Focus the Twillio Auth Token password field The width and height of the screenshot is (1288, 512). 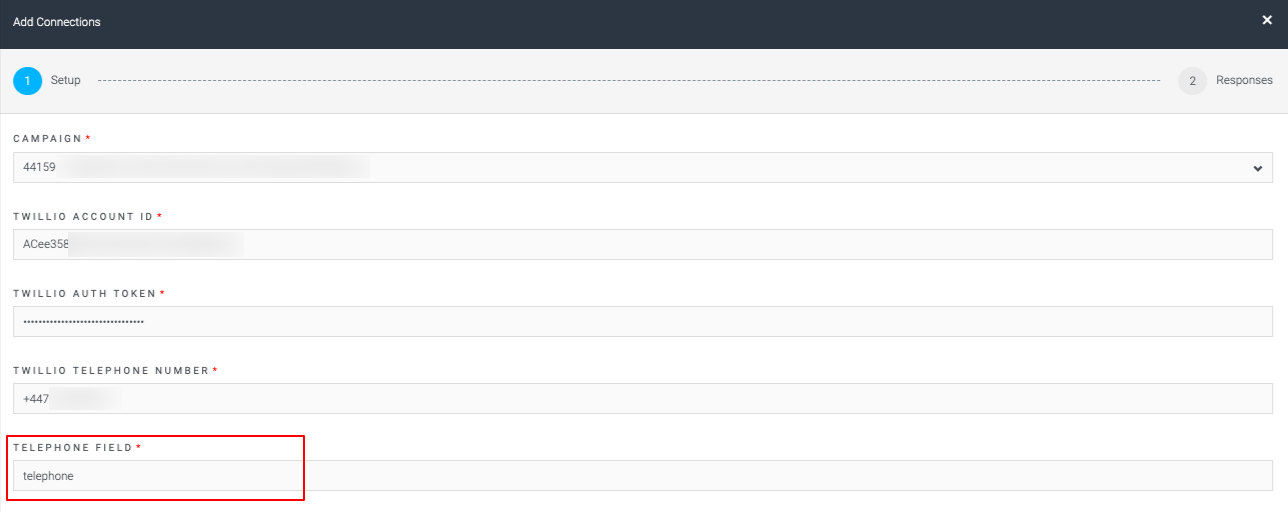643,322
